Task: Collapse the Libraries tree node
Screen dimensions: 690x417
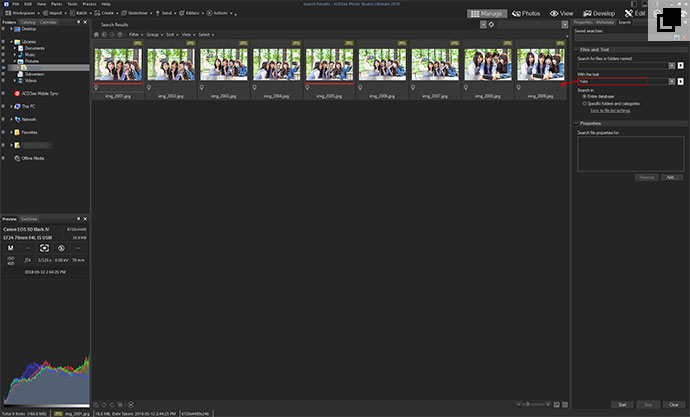Action: click(11, 42)
